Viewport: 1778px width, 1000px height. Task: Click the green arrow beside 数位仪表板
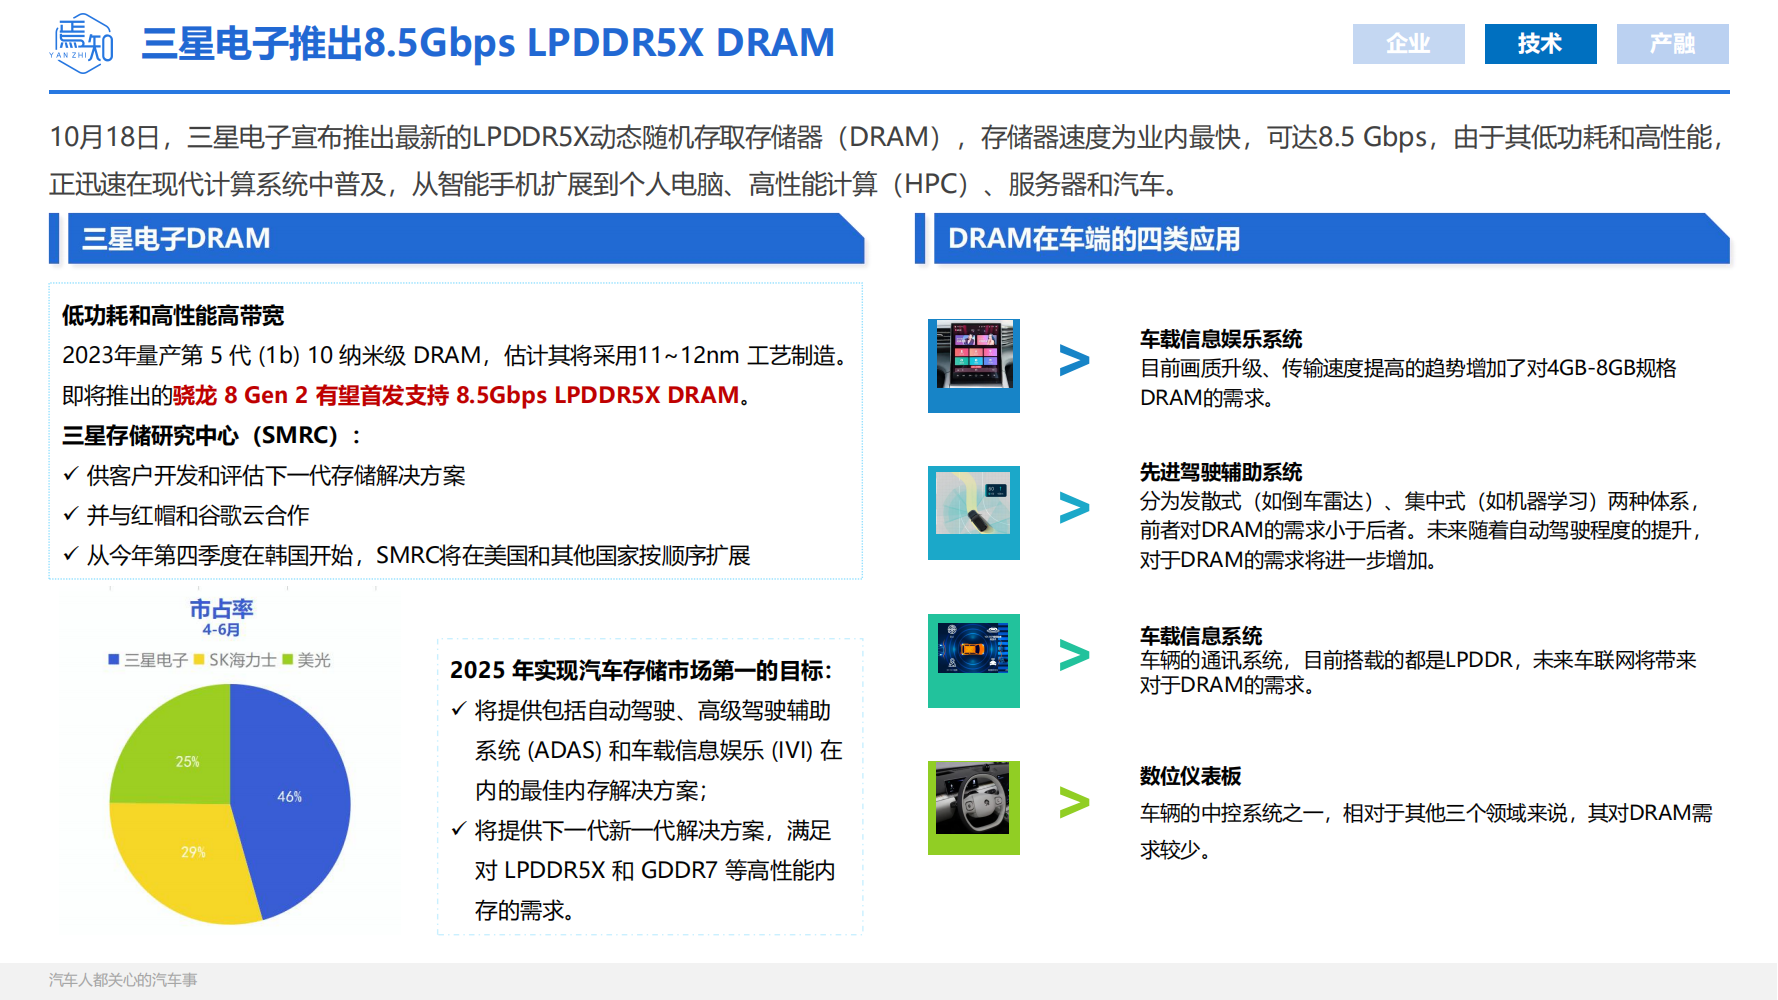point(1074,802)
